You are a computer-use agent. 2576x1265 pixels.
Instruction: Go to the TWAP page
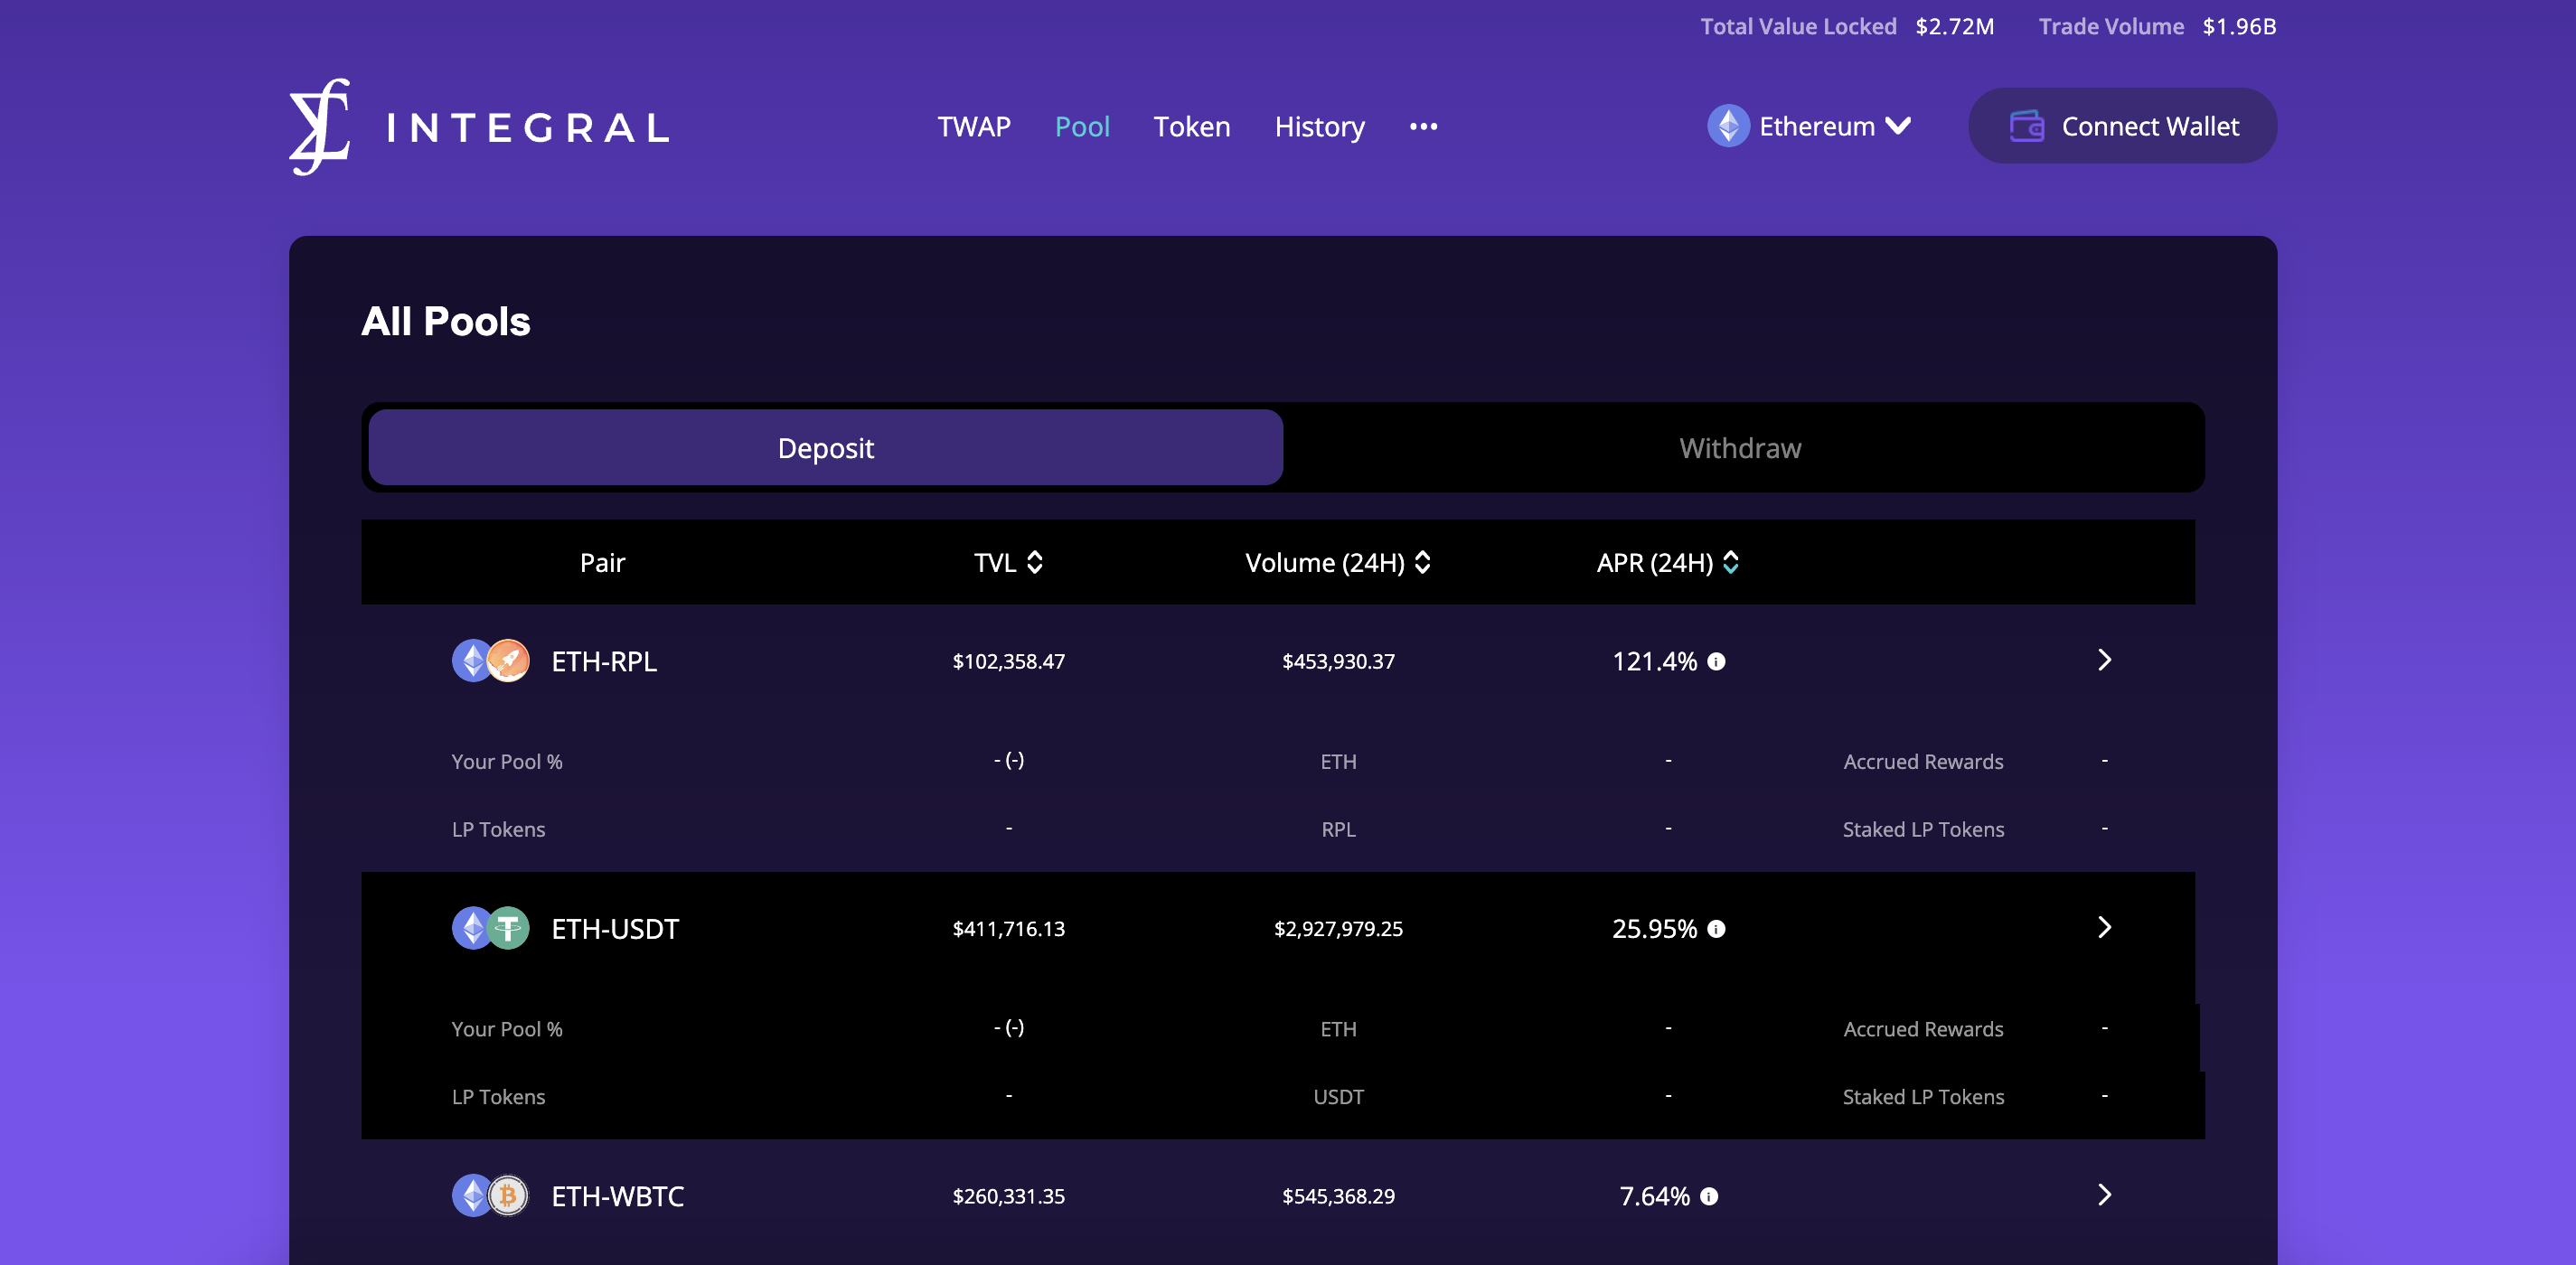click(973, 127)
